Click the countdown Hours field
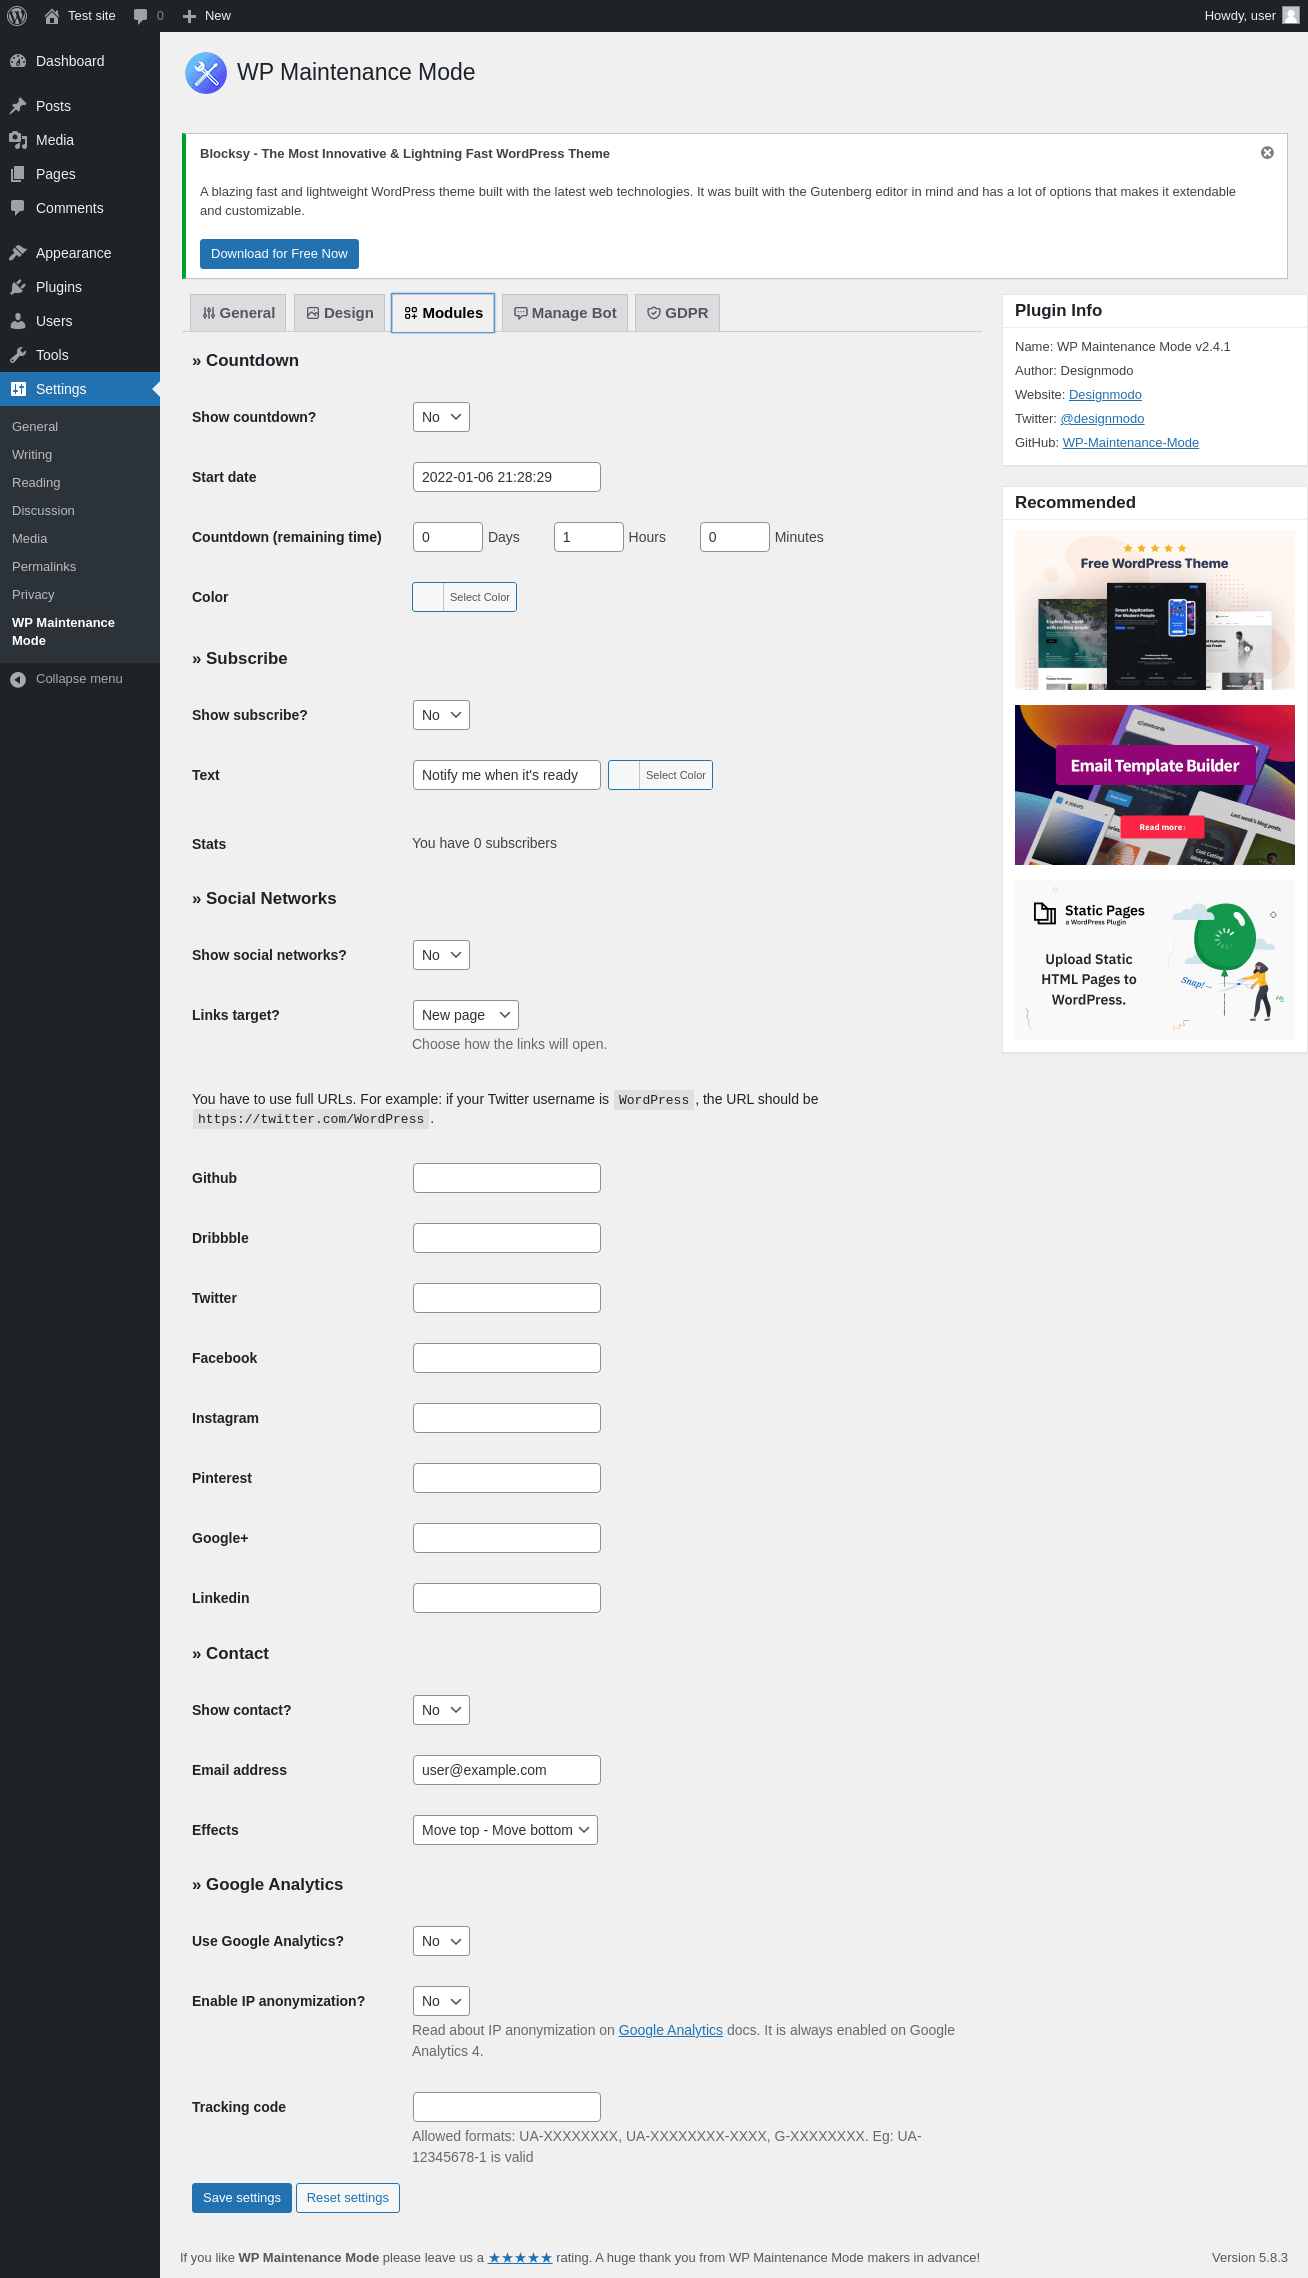 click(x=589, y=537)
